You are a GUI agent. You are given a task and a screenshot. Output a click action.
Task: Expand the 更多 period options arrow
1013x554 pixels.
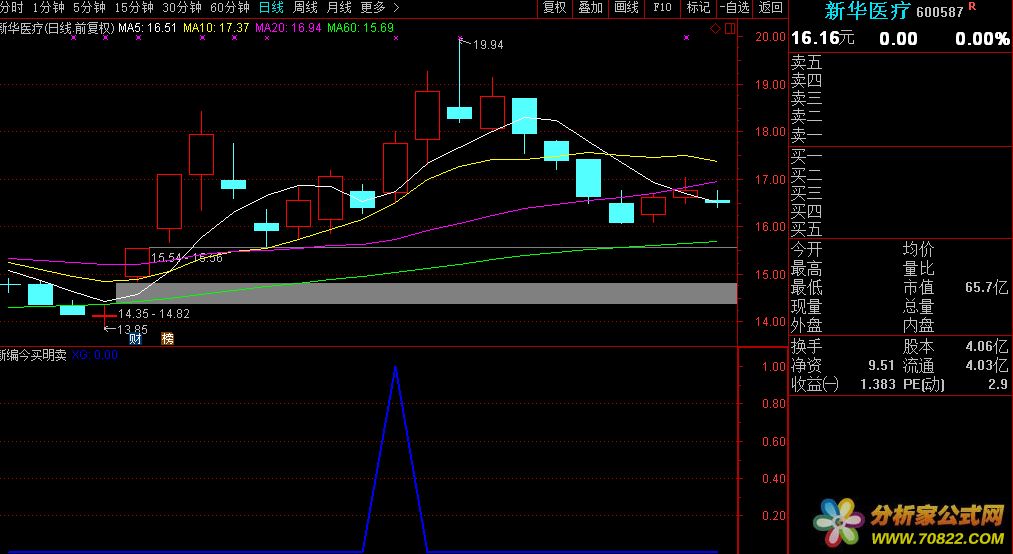[396, 7]
